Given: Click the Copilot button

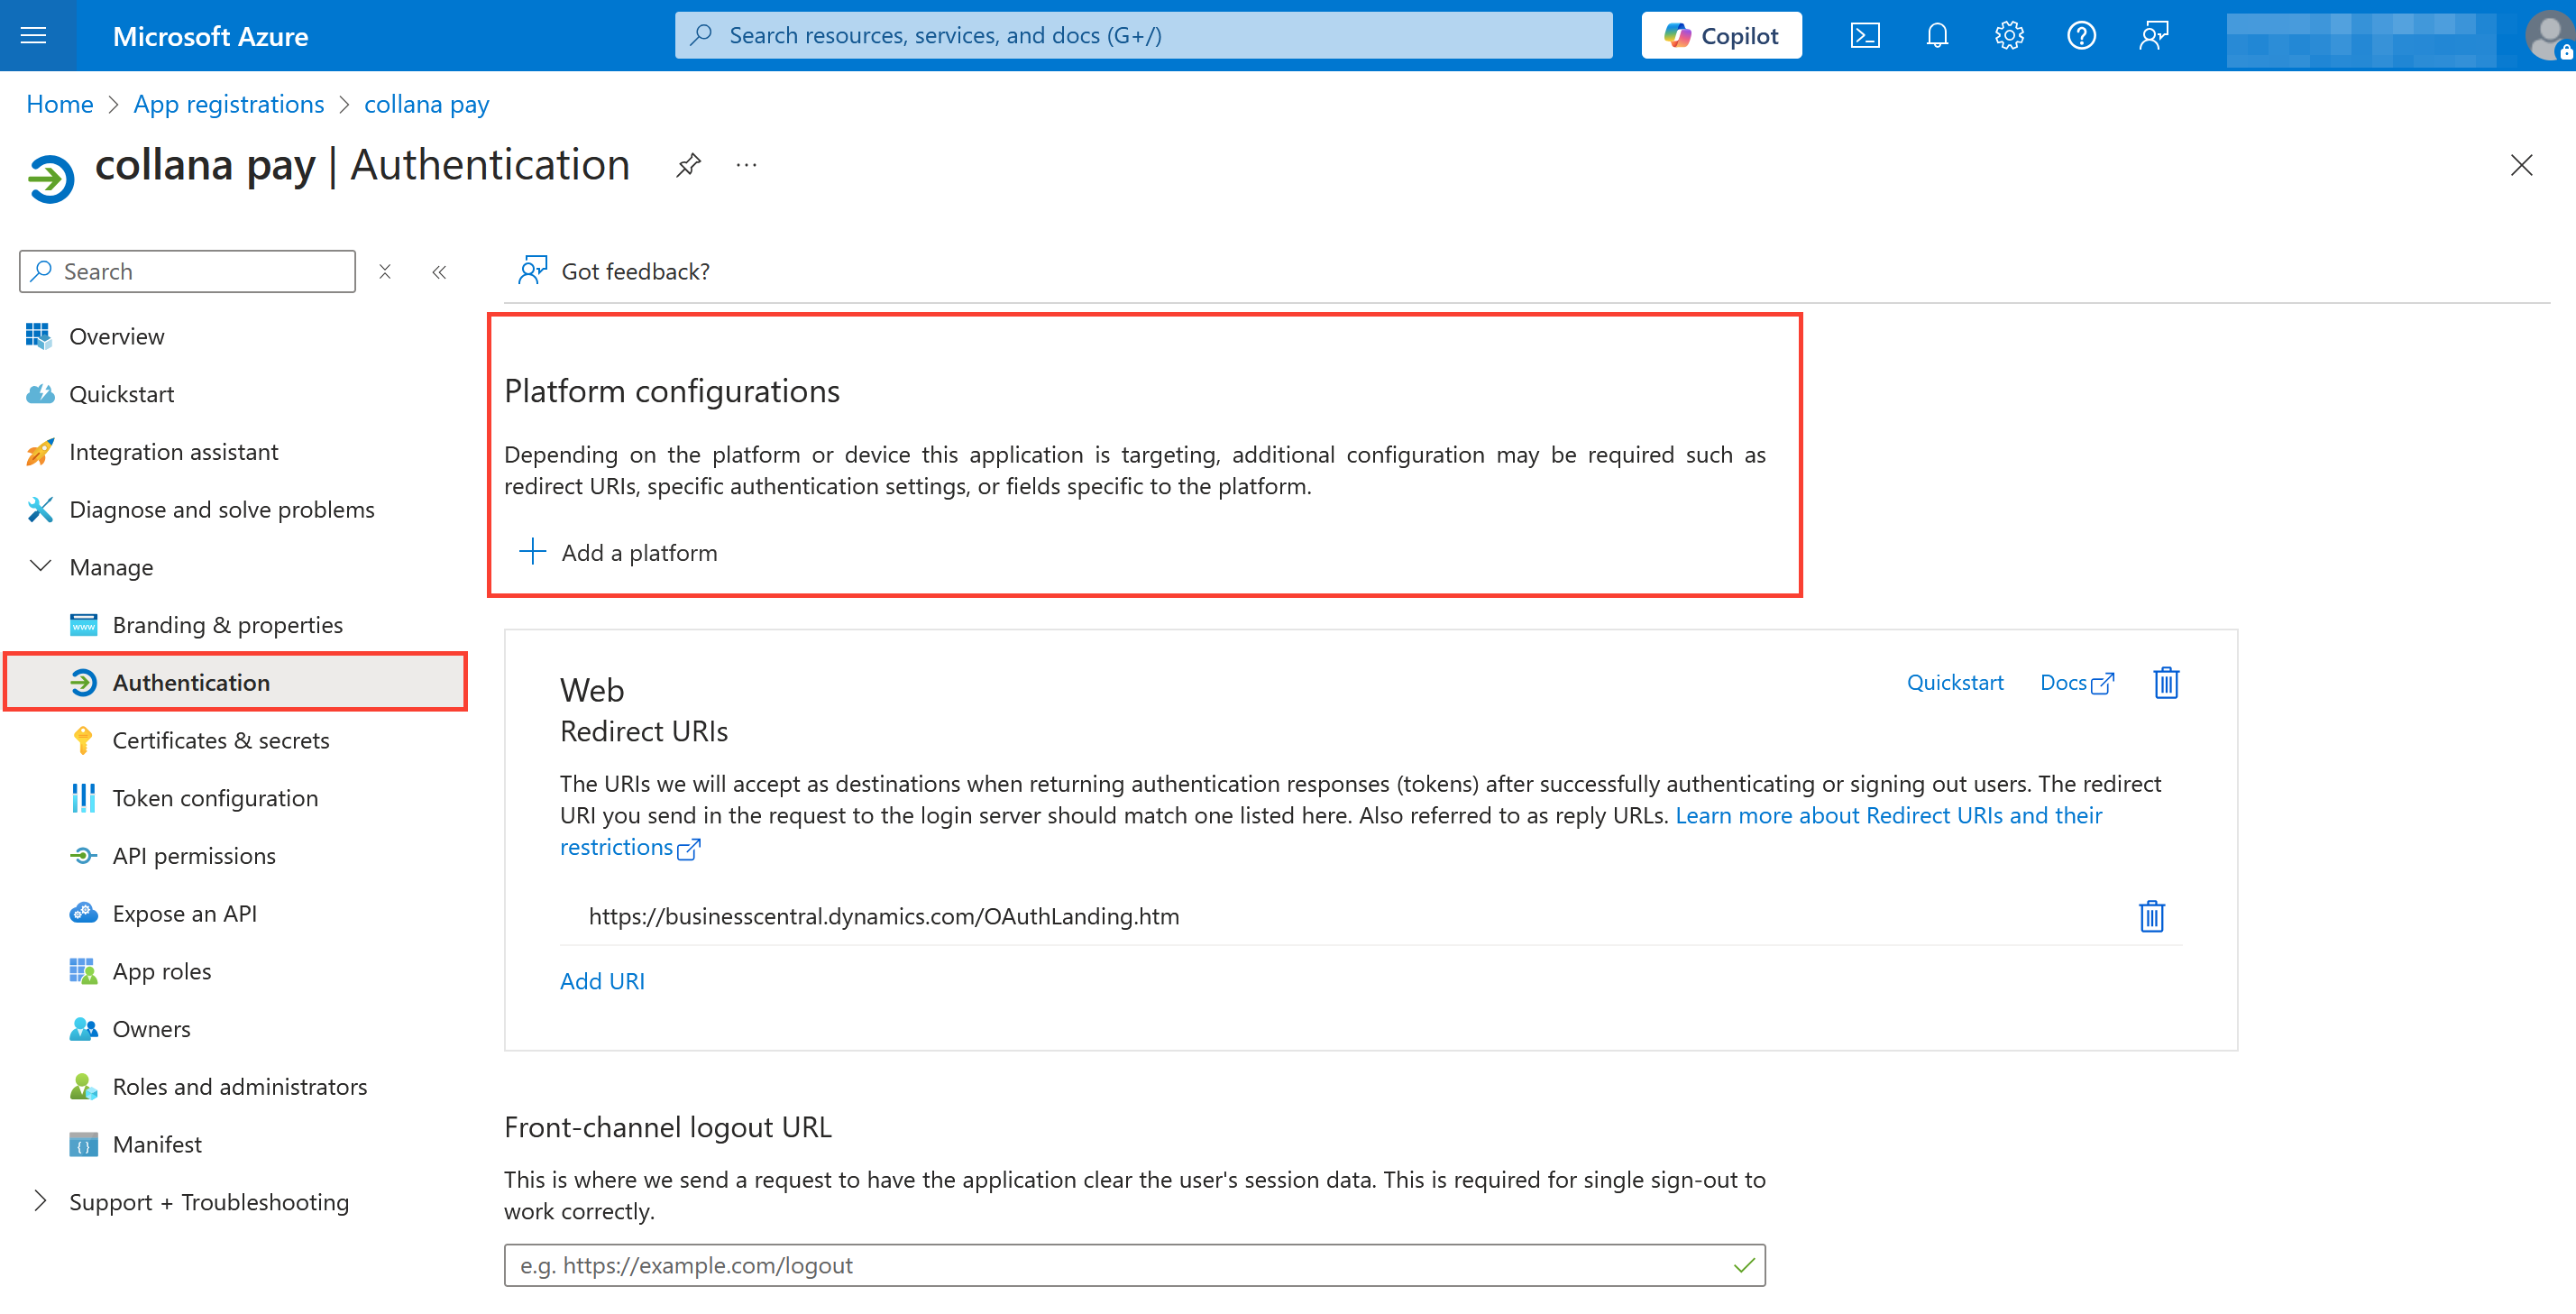Looking at the screenshot, I should pyautogui.click(x=1721, y=36).
